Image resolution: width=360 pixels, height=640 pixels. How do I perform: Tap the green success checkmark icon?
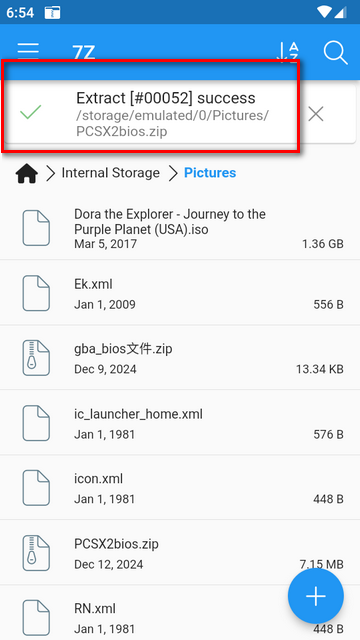(x=31, y=112)
